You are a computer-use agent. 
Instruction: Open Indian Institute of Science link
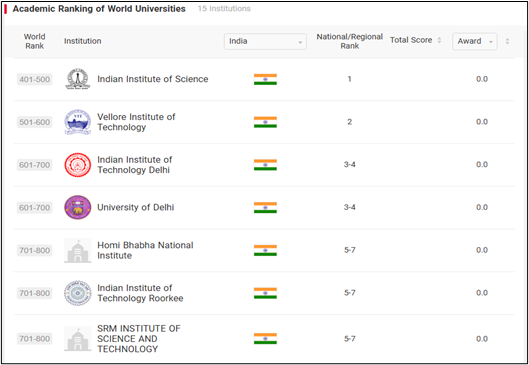point(153,79)
